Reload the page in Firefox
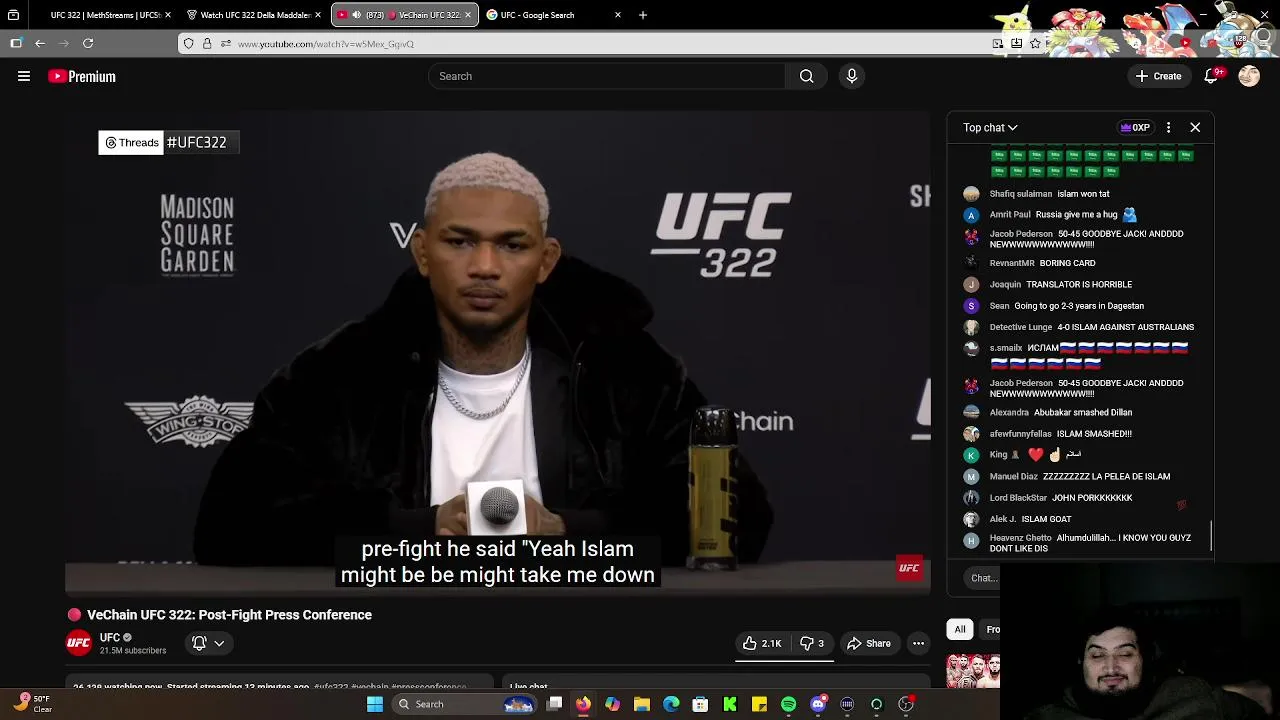Viewport: 1280px width, 720px height. [88, 43]
